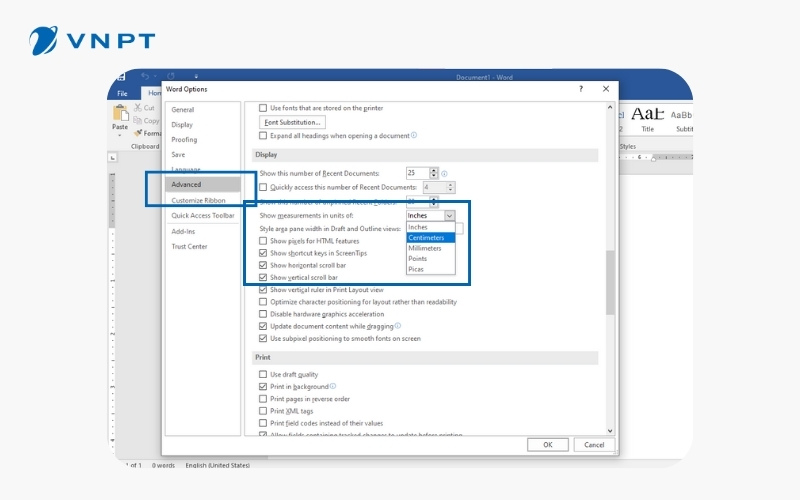The height and width of the screenshot is (500, 800).
Task: Click the Font Substitution button
Action: [292, 122]
